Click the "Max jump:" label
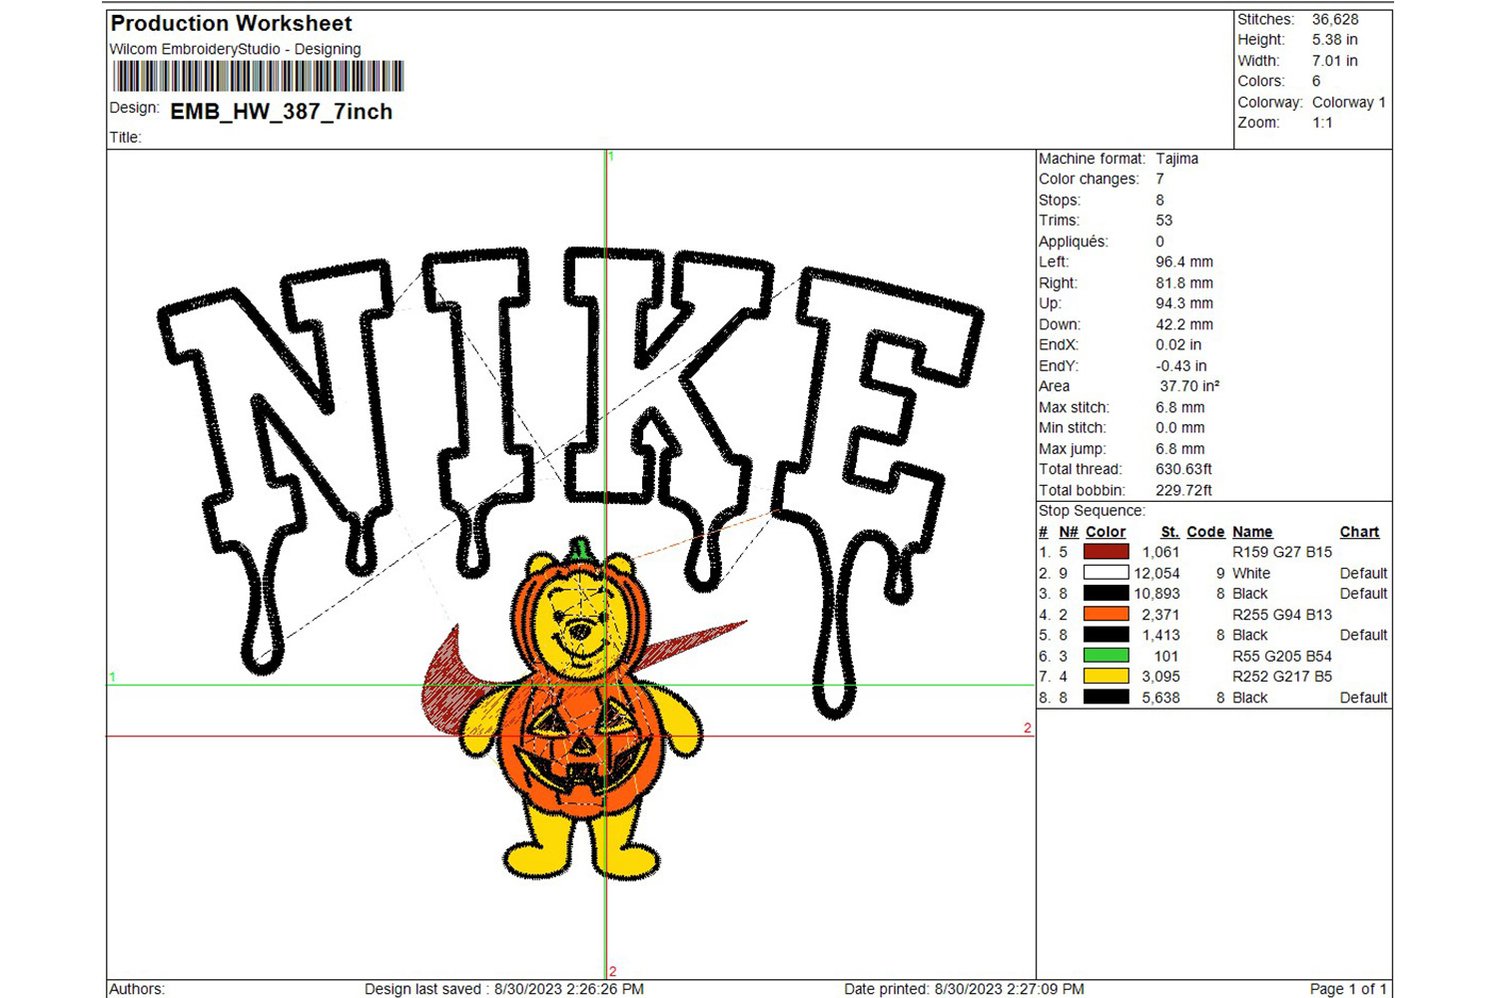Screen dimensions: 1500x998 [x=1072, y=449]
